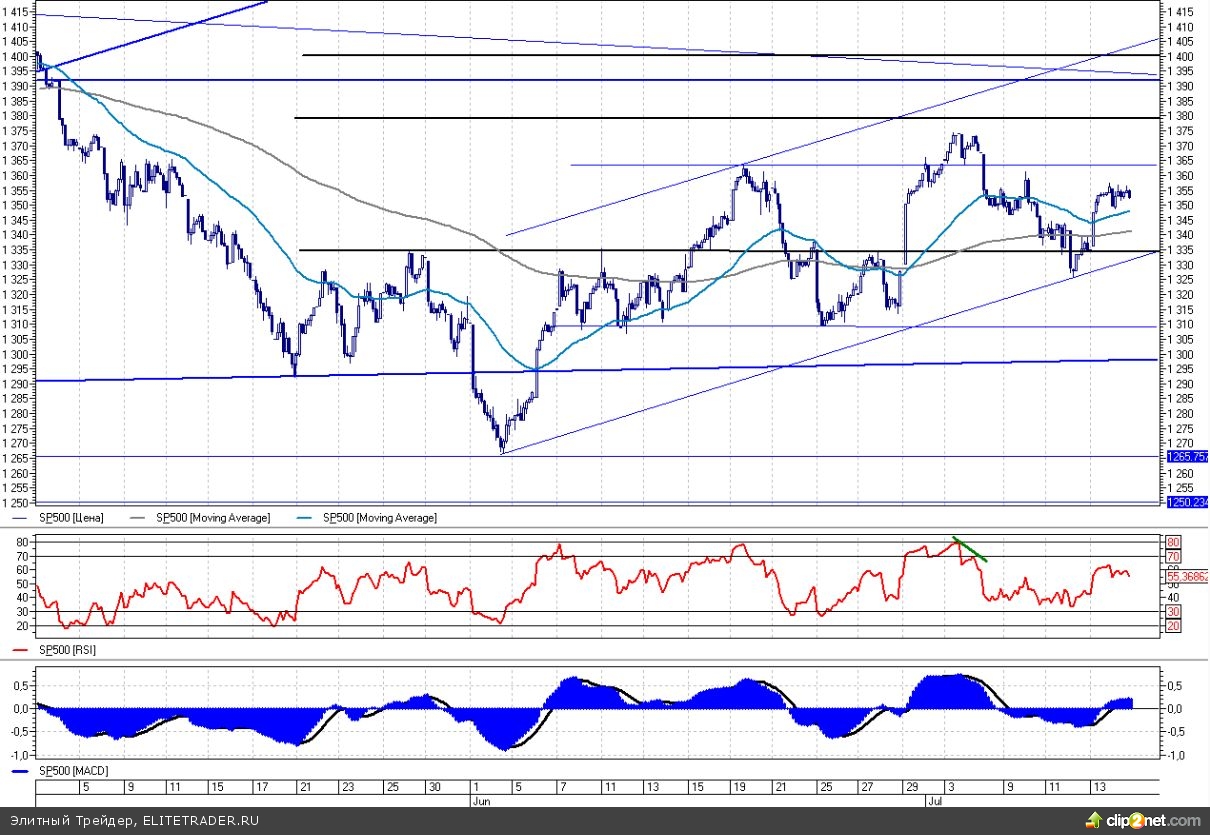This screenshot has height=835, width=1210.
Task: Click the red line marker beside SP500 [RSI]
Action: click(x=22, y=649)
